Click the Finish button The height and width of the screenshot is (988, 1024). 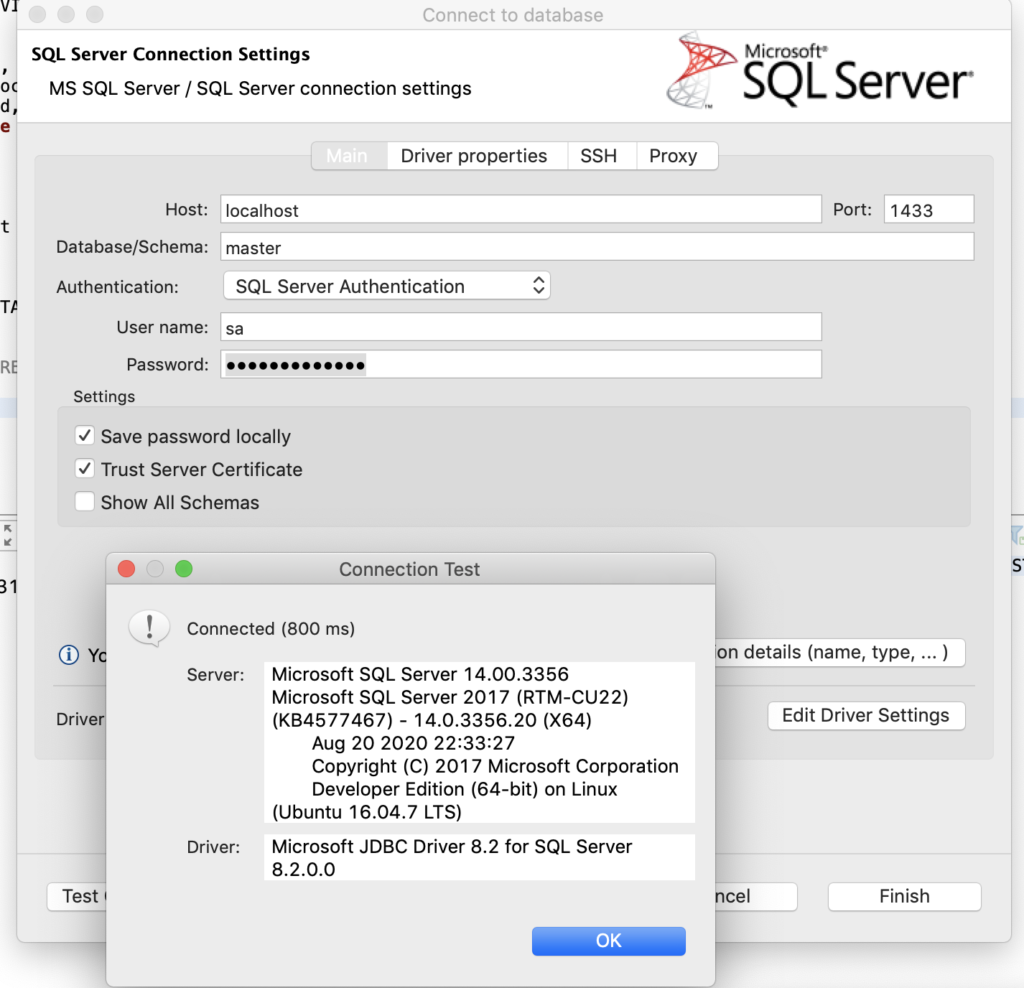tap(904, 897)
